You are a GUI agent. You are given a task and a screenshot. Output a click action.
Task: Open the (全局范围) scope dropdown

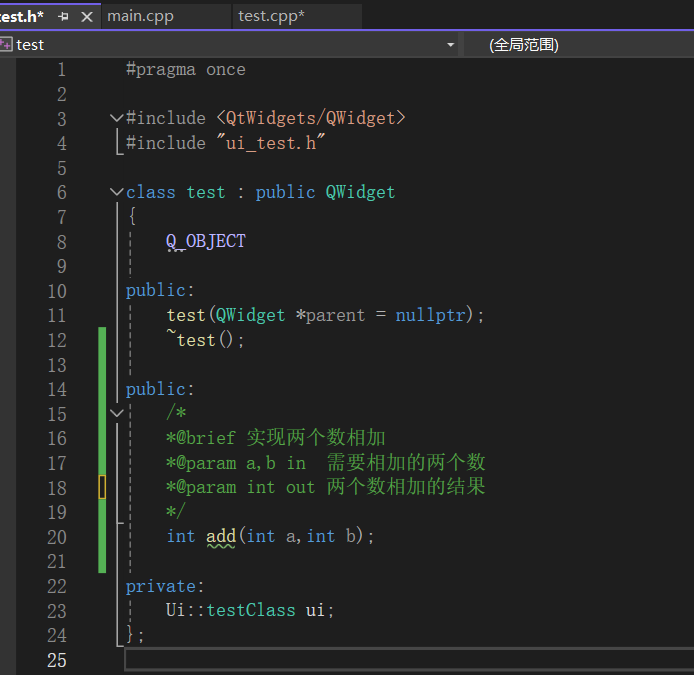[578, 45]
